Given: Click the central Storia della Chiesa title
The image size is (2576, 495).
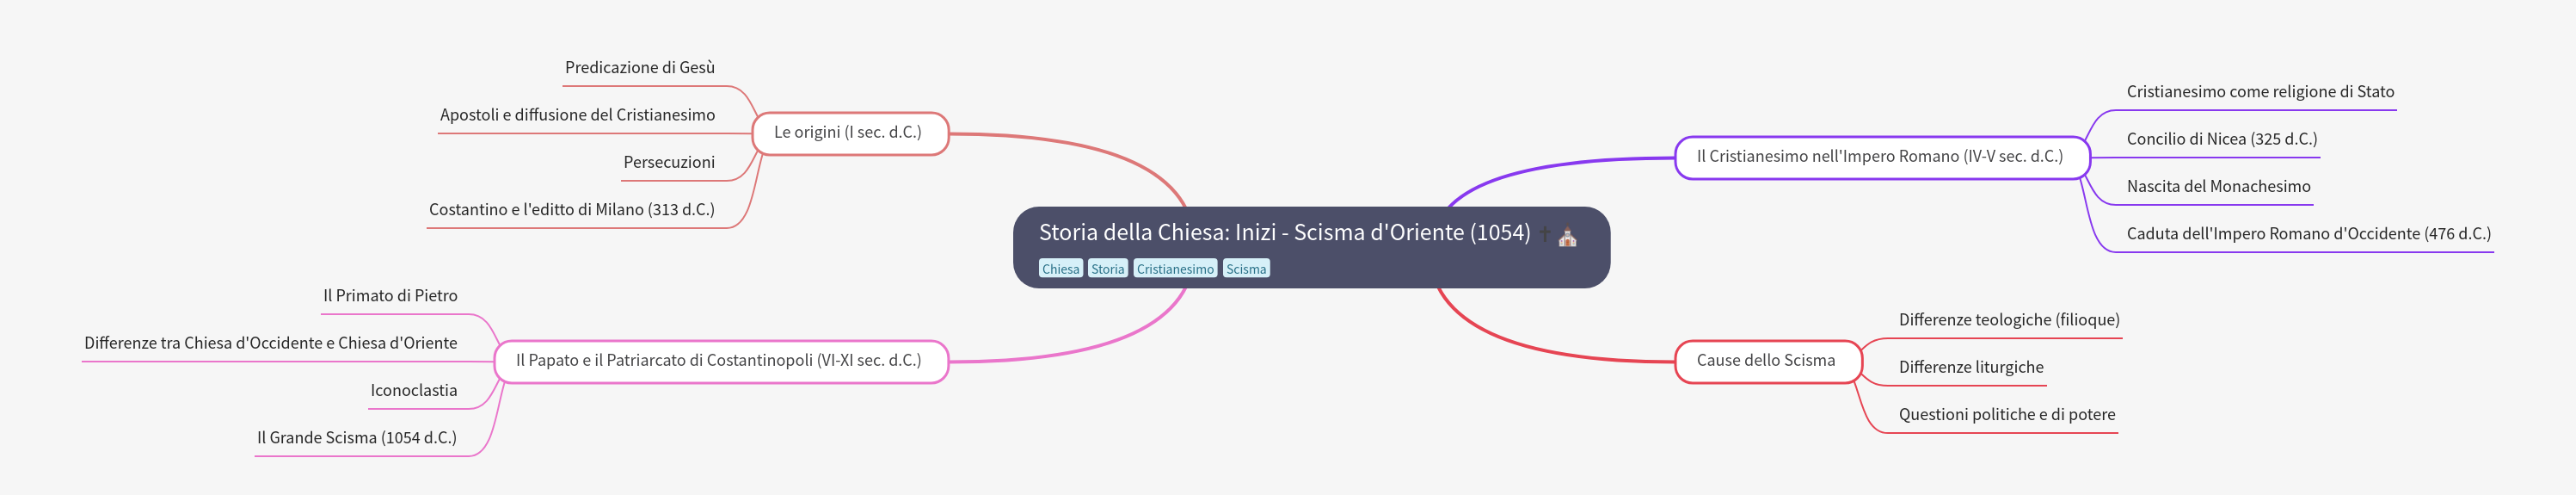Looking at the screenshot, I should pyautogui.click(x=1284, y=233).
